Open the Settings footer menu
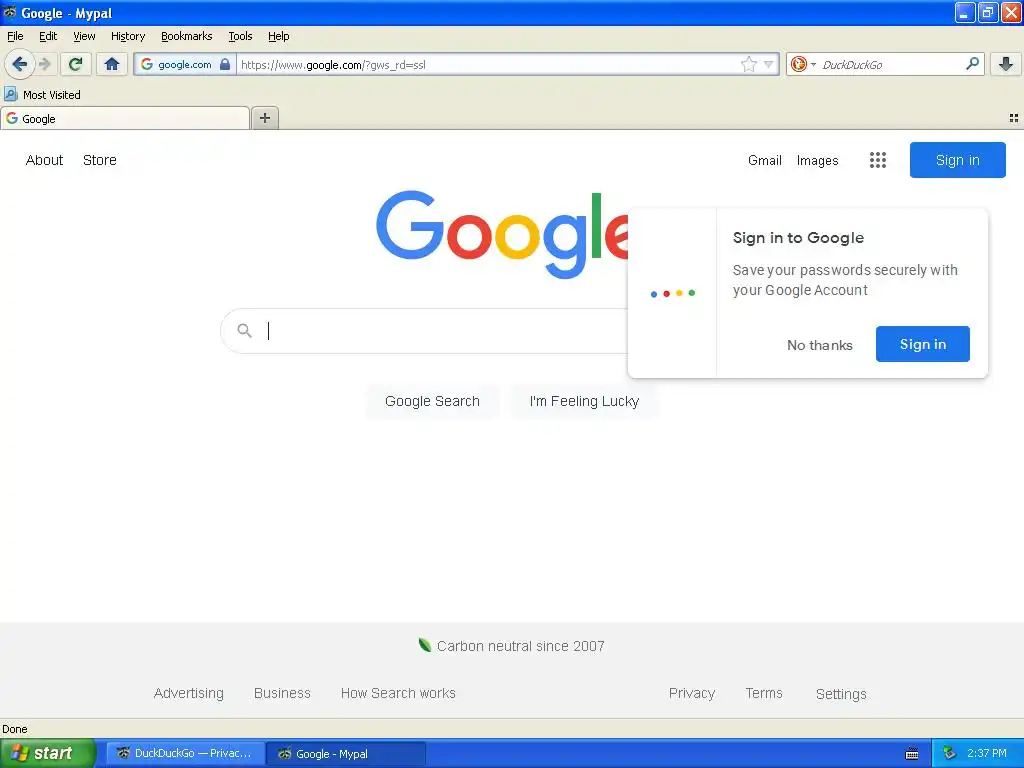 [x=841, y=694]
